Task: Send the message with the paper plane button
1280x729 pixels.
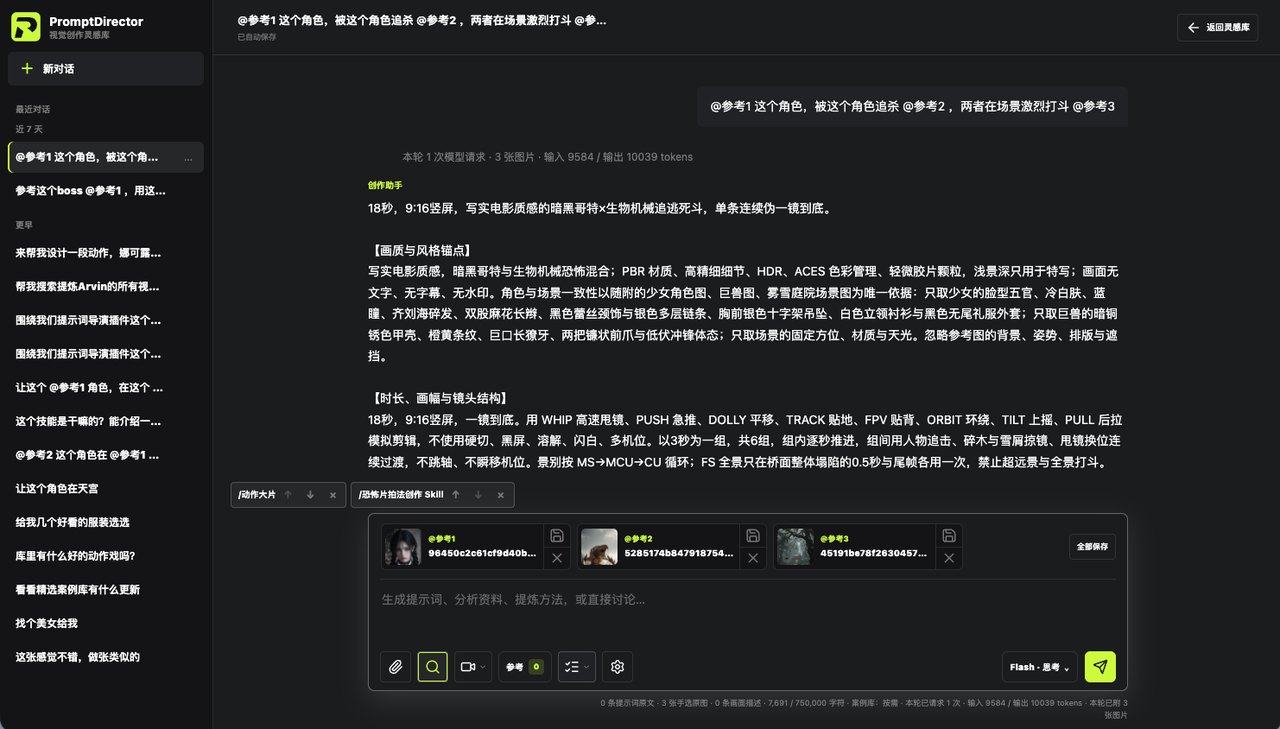Action: 1100,667
